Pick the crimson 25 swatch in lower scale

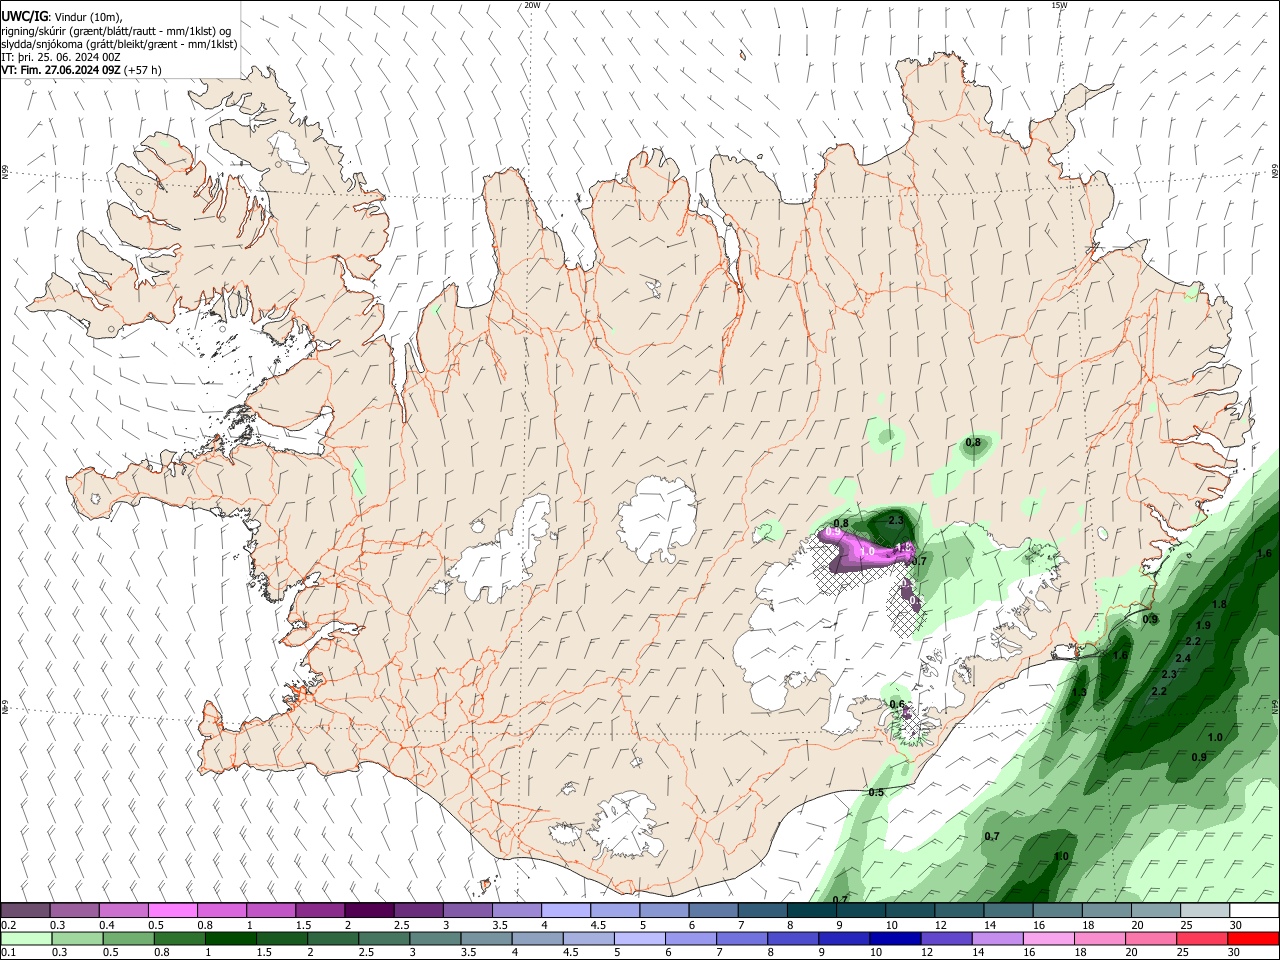pos(1201,938)
